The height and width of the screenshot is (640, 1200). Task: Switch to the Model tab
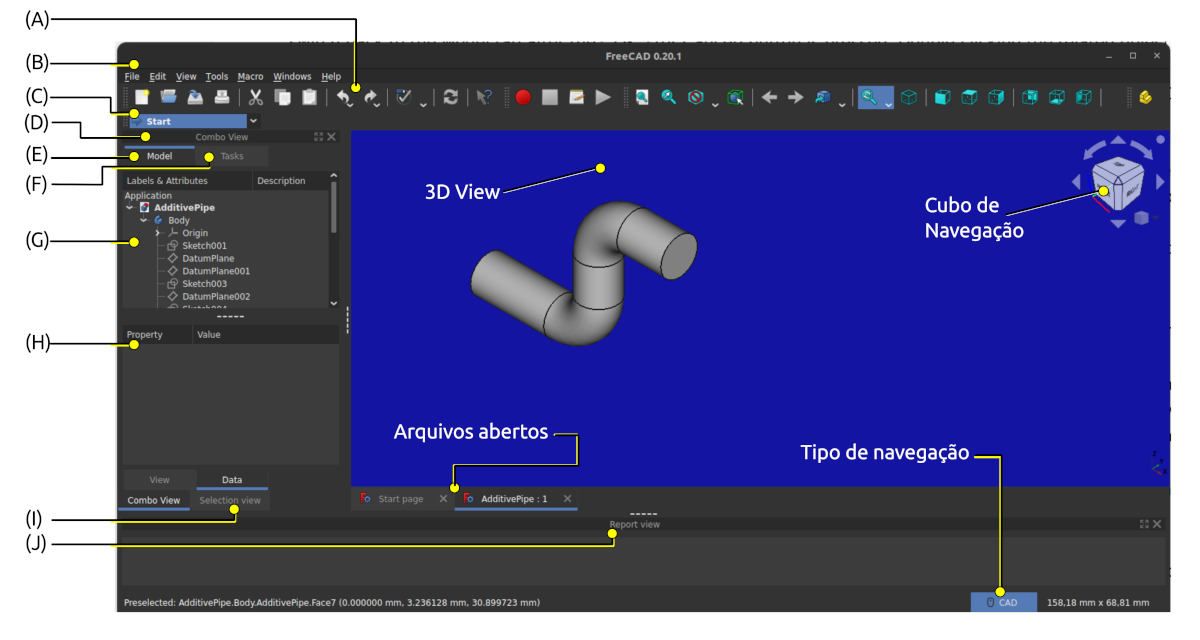click(159, 156)
